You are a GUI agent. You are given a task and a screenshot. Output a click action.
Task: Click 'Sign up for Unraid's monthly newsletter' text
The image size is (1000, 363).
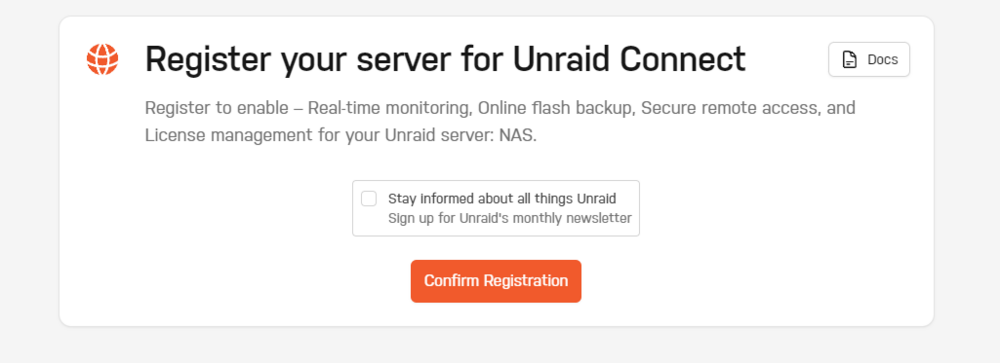pyautogui.click(x=510, y=218)
